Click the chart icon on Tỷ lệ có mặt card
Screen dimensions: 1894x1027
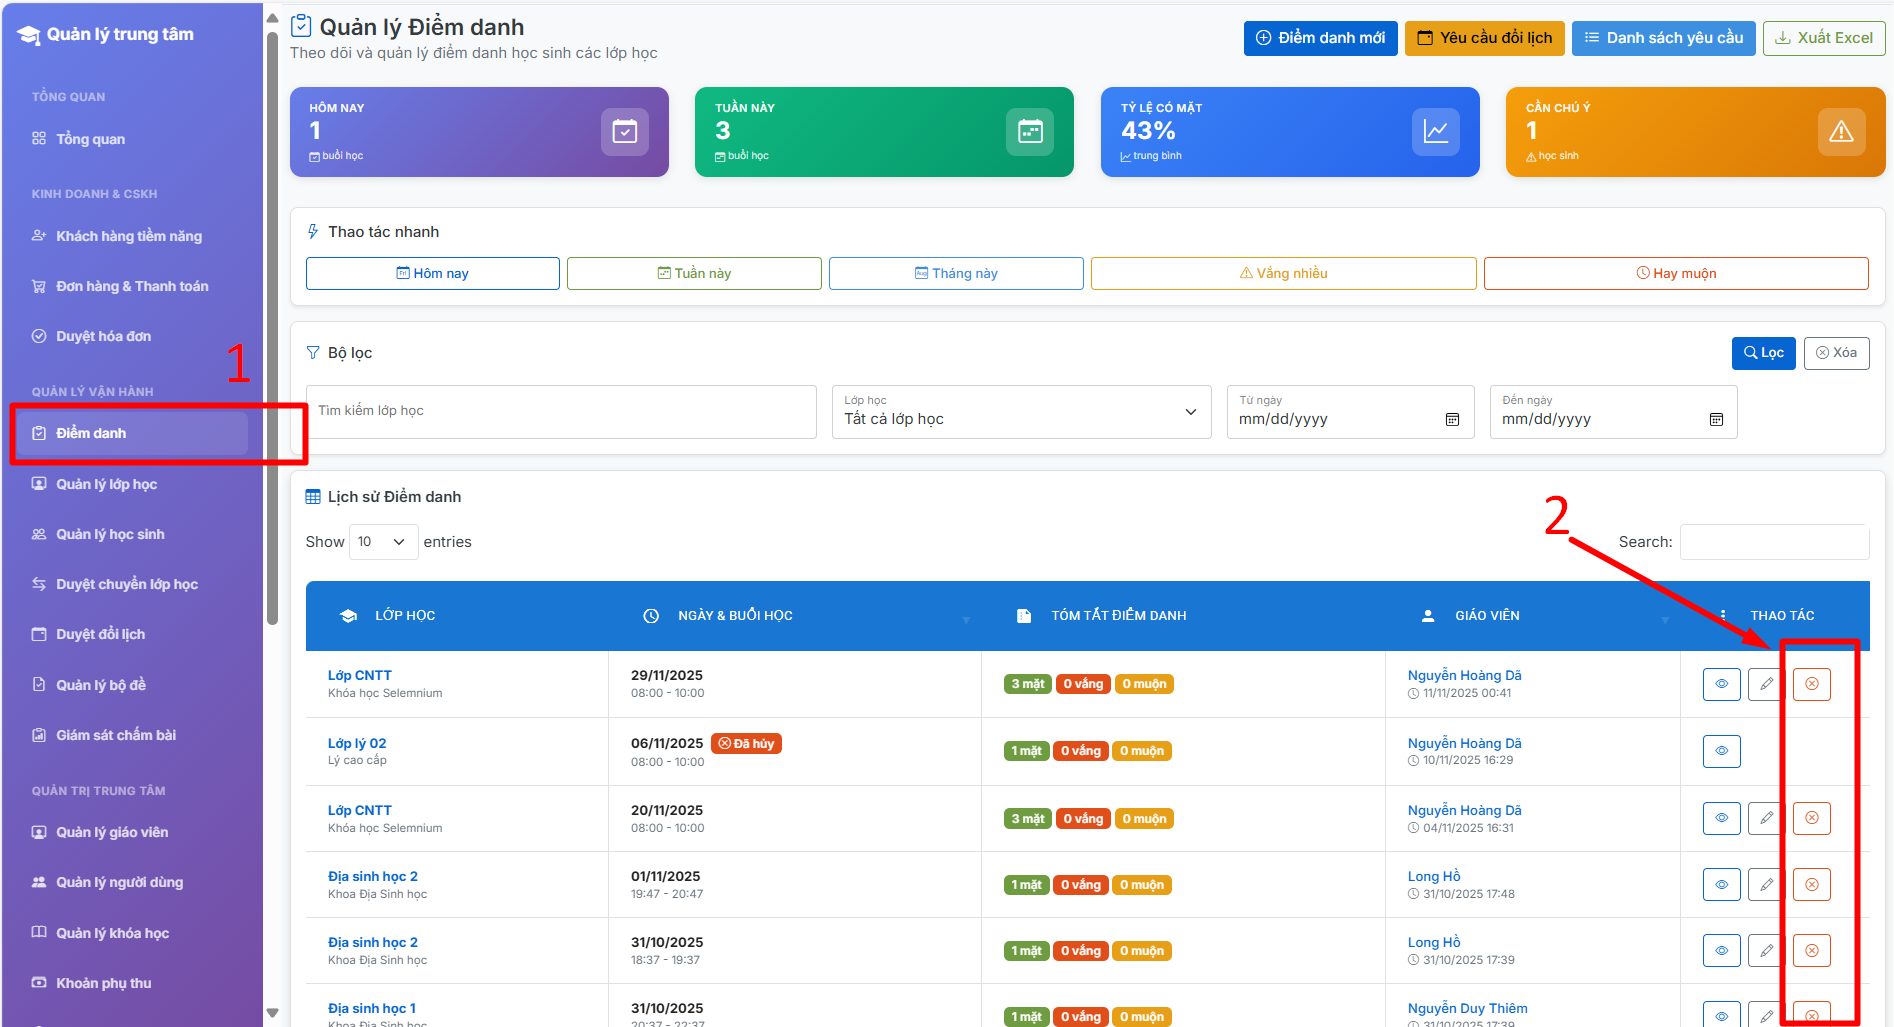pyautogui.click(x=1436, y=131)
